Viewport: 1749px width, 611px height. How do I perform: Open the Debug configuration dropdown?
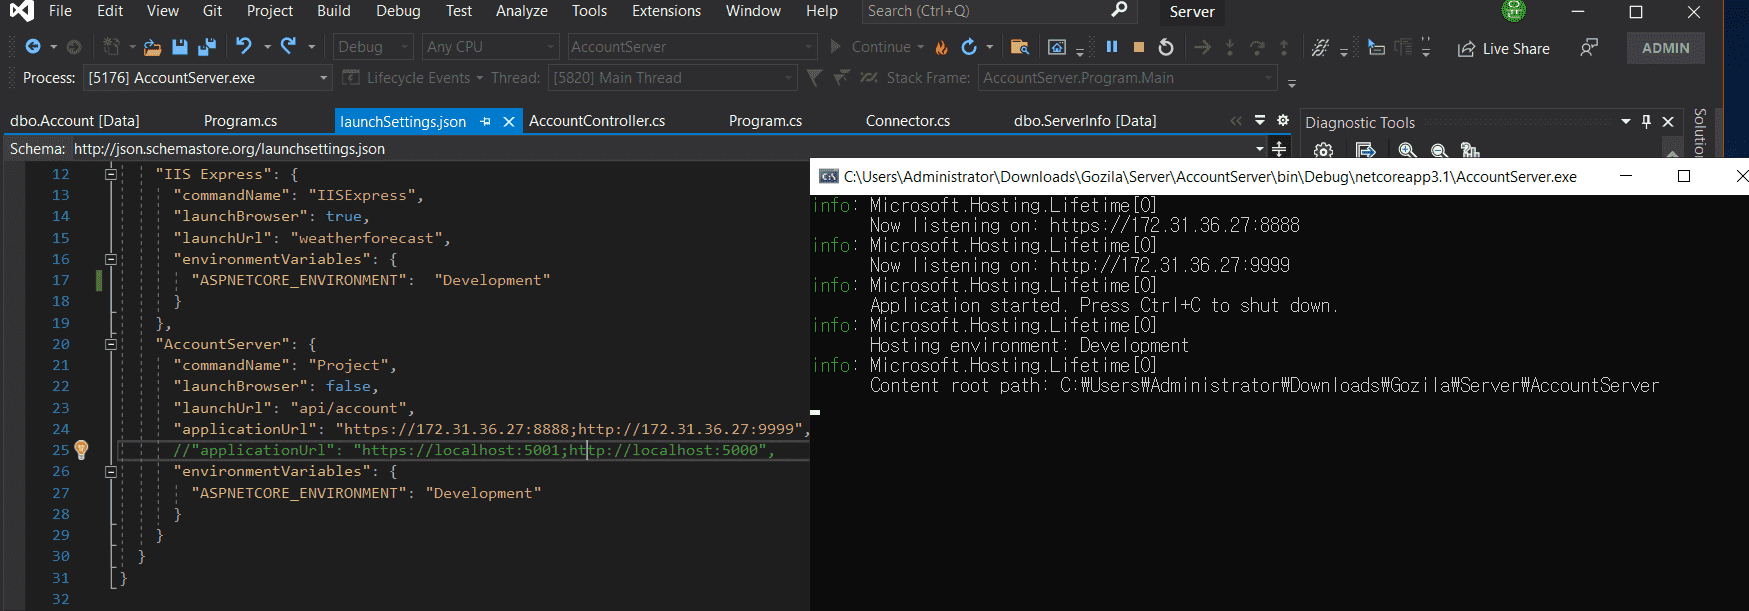373,47
